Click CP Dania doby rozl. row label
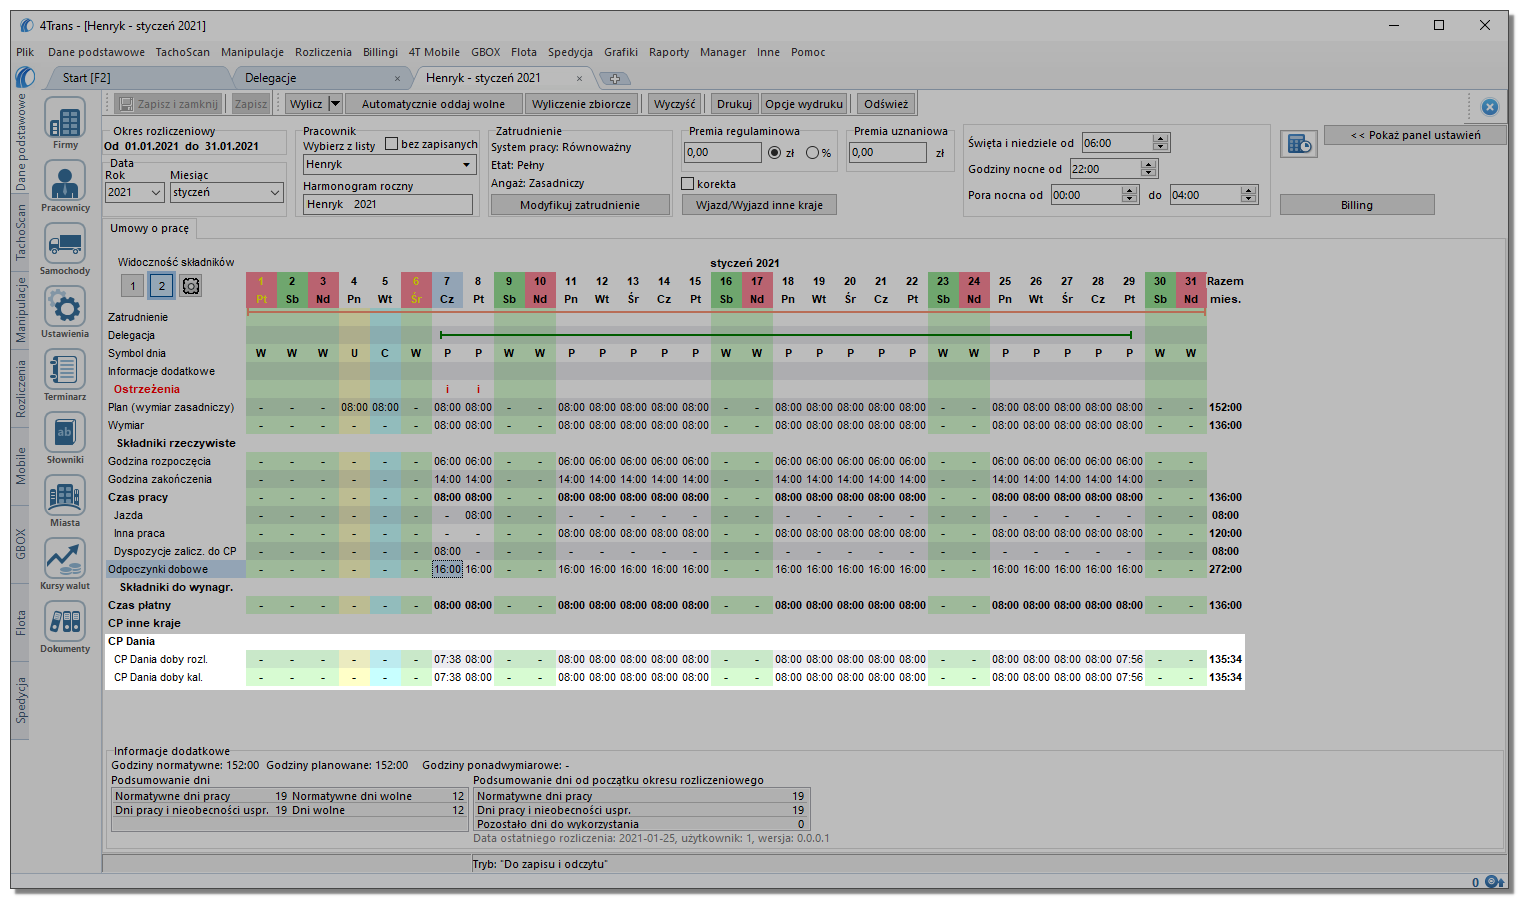 (161, 659)
